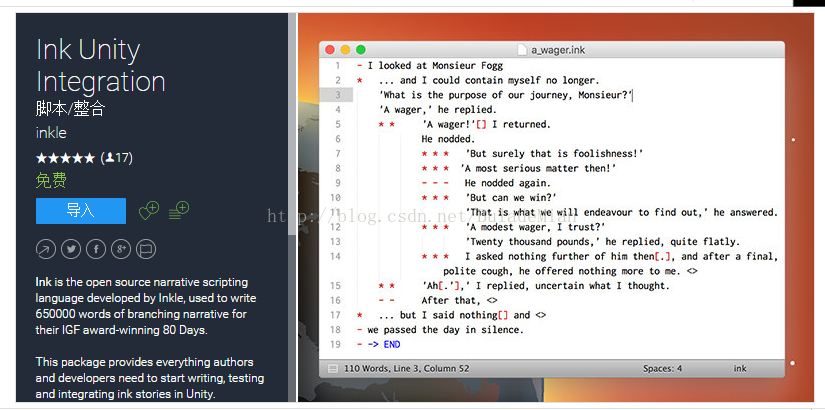Open the ink syntax selector in status bar
The width and height of the screenshot is (825, 410).
coord(740,368)
